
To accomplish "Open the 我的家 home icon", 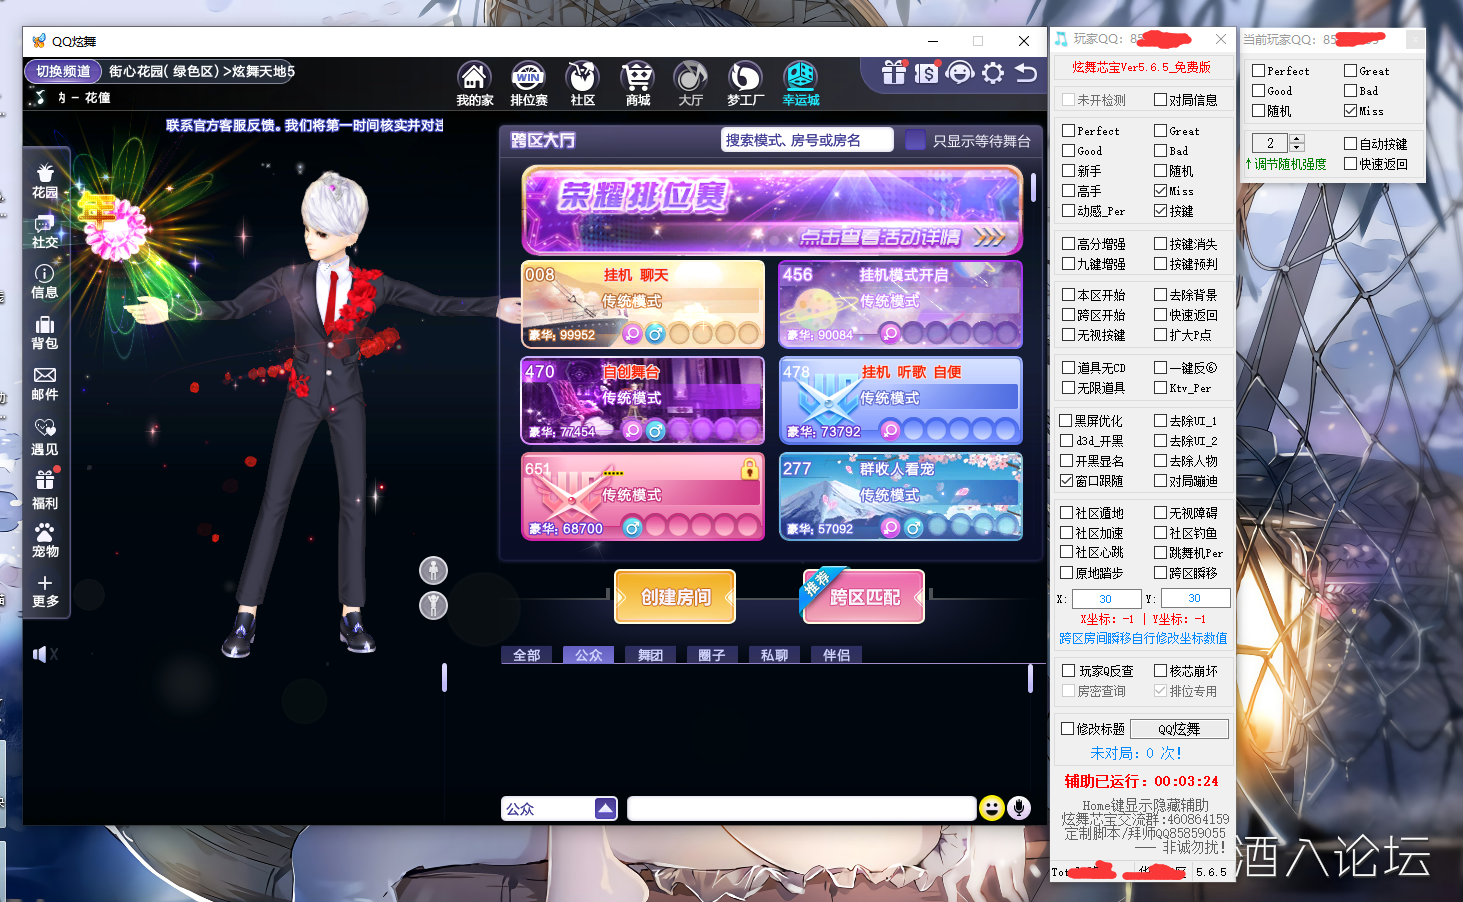I will pos(474,80).
